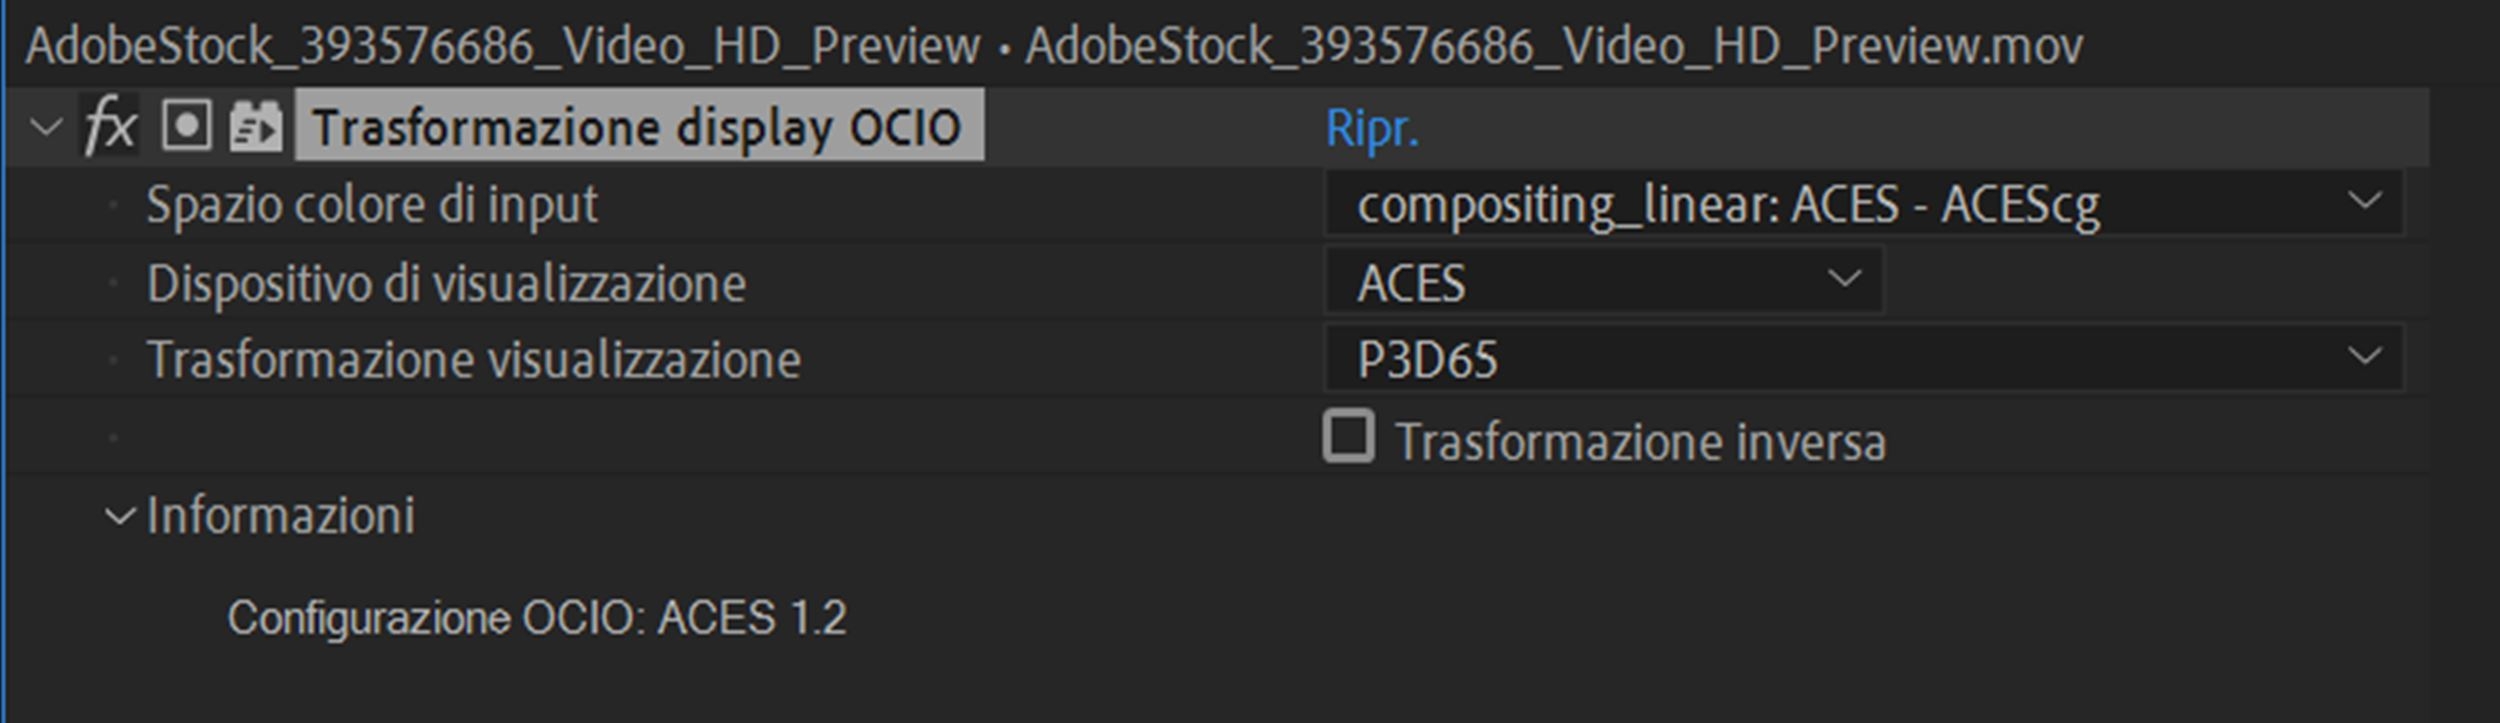Screen dimensions: 2500x723
Task: Enable the Trasformazione inversa checkbox
Action: [x=1348, y=437]
